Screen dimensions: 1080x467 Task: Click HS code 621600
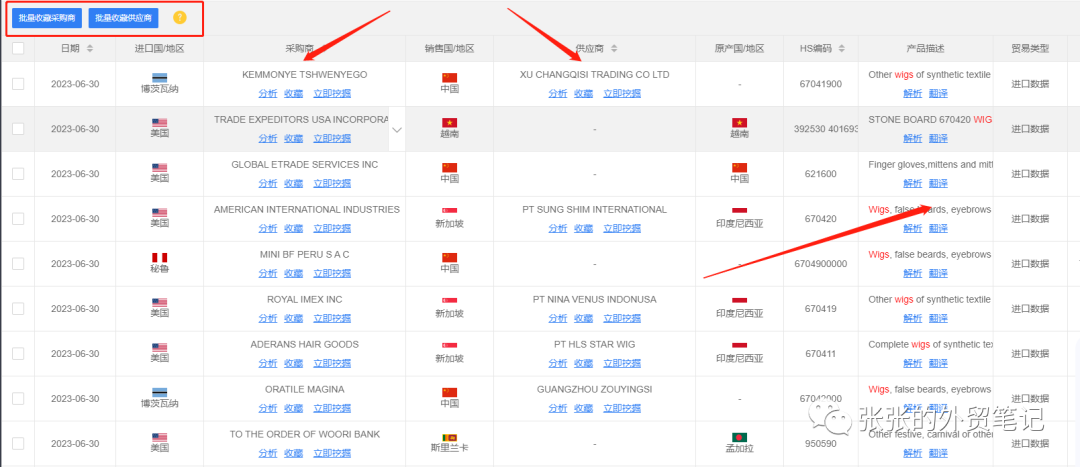point(821,174)
